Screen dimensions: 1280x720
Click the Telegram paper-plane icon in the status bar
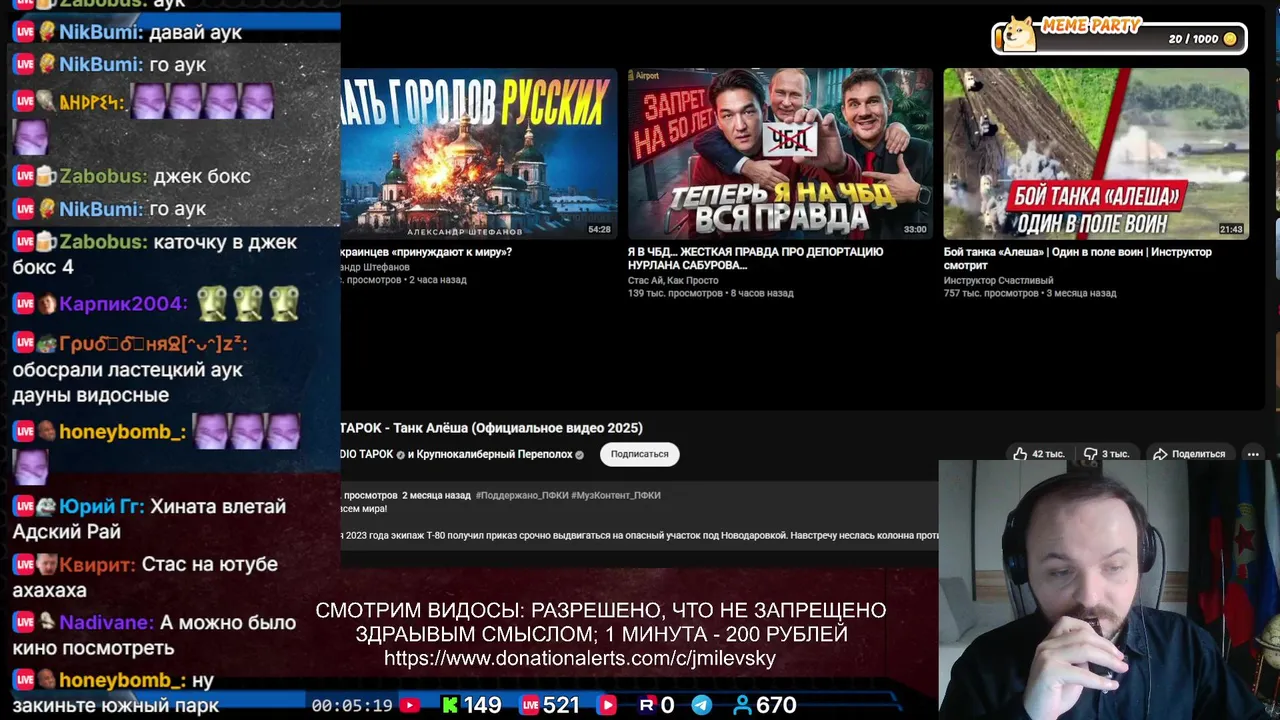point(702,705)
